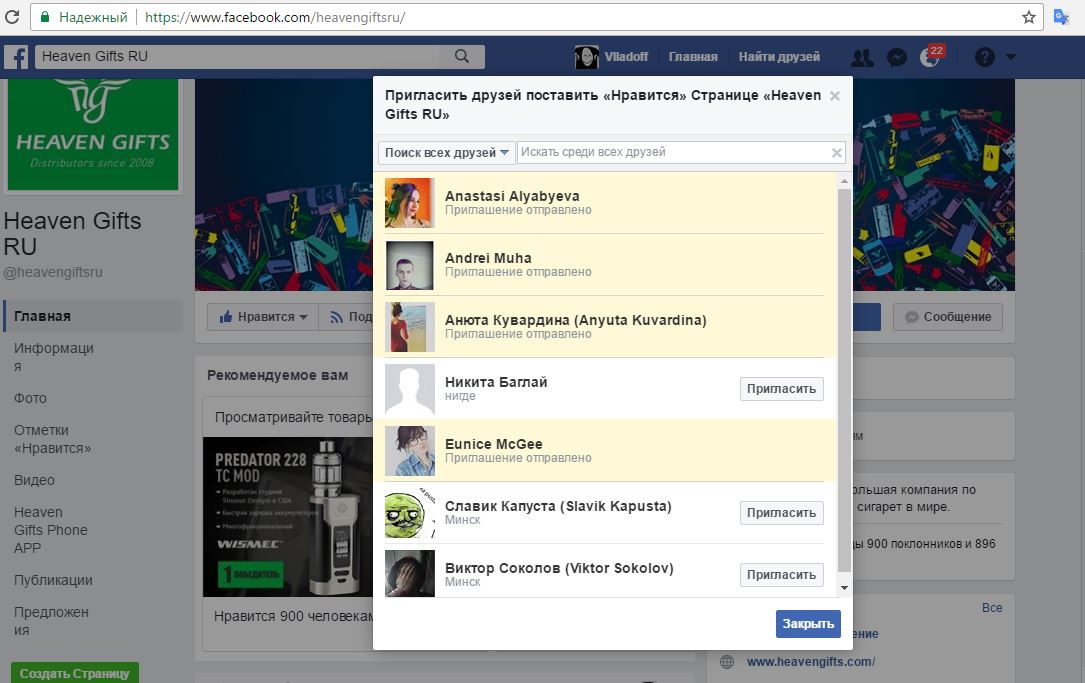Open Heaven Gifts page logo picture
The width and height of the screenshot is (1085, 683).
pyautogui.click(x=93, y=134)
